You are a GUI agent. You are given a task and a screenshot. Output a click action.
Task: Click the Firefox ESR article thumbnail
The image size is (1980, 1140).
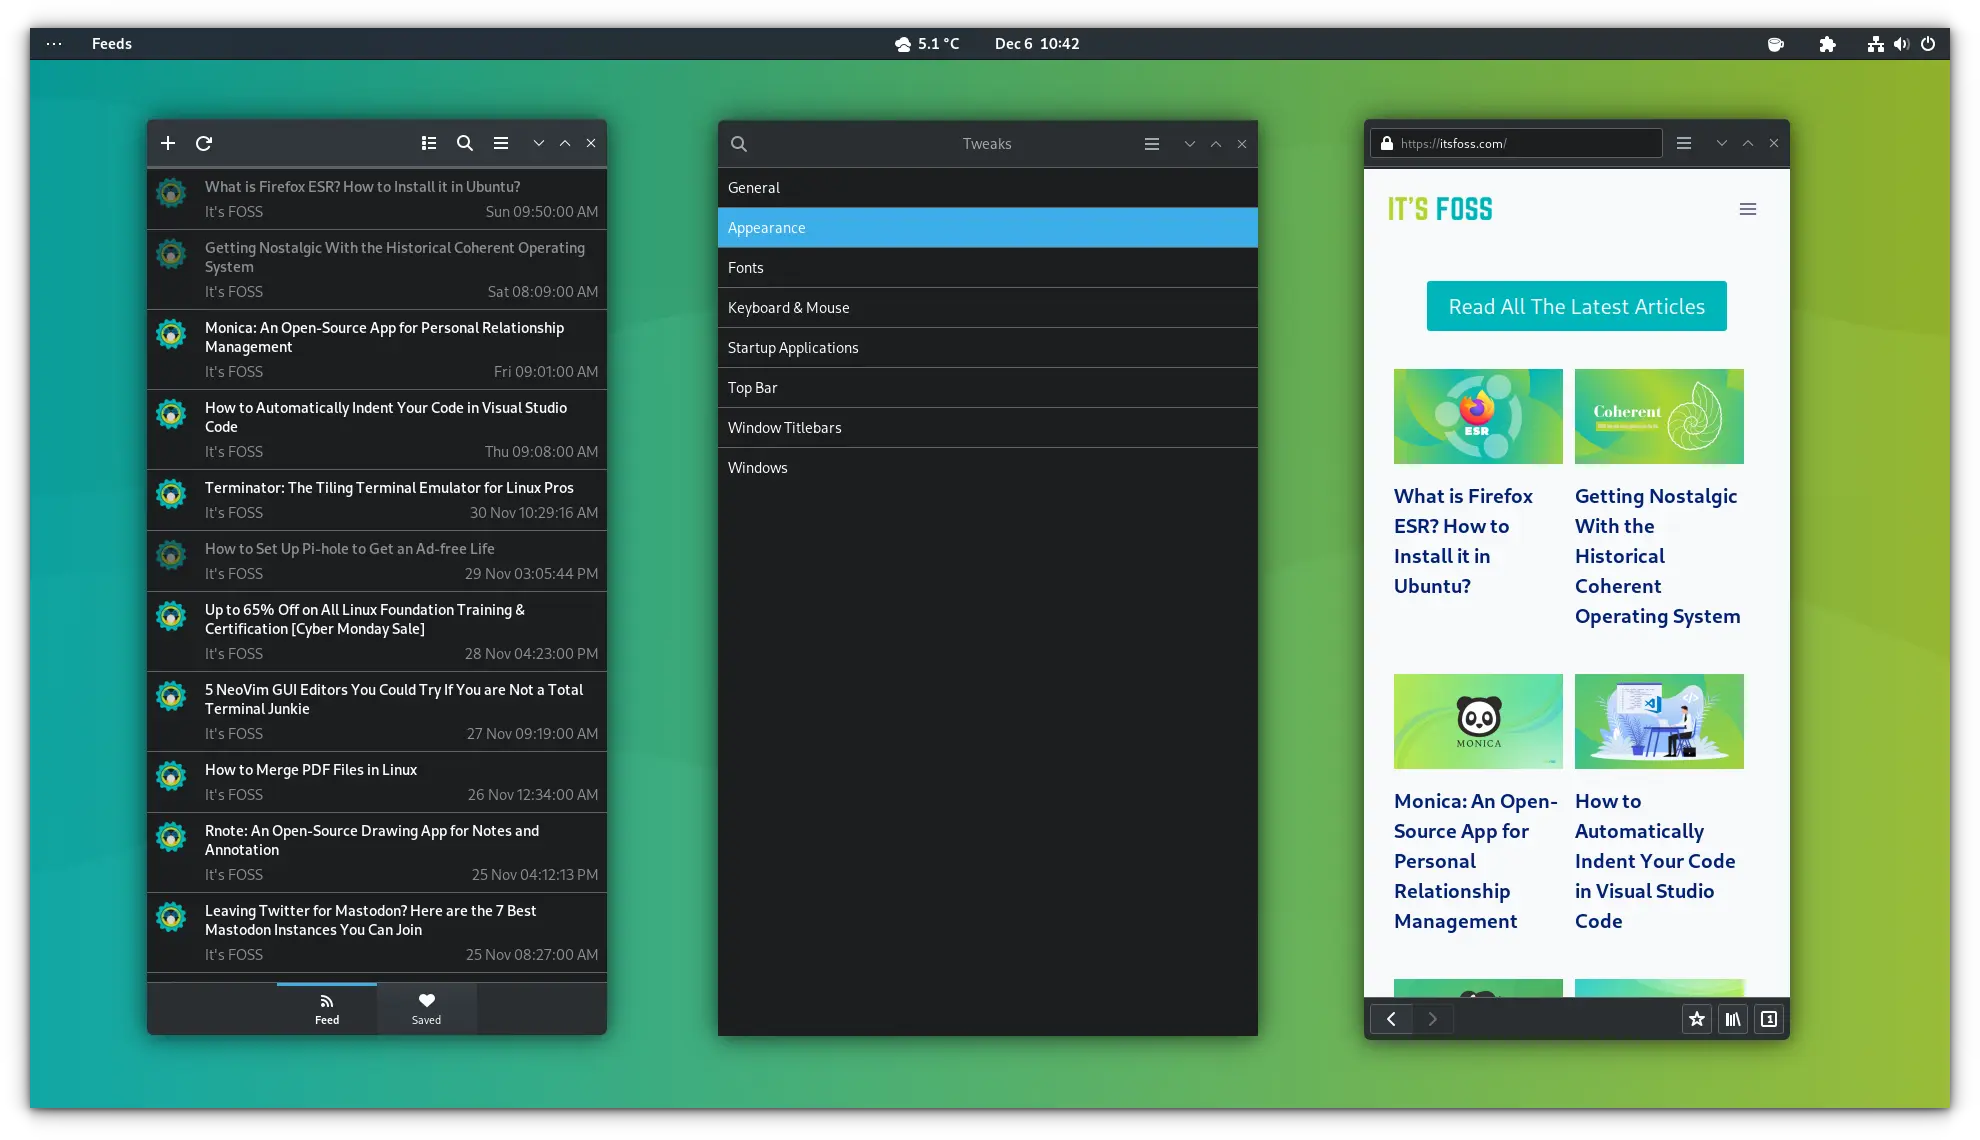(1478, 416)
